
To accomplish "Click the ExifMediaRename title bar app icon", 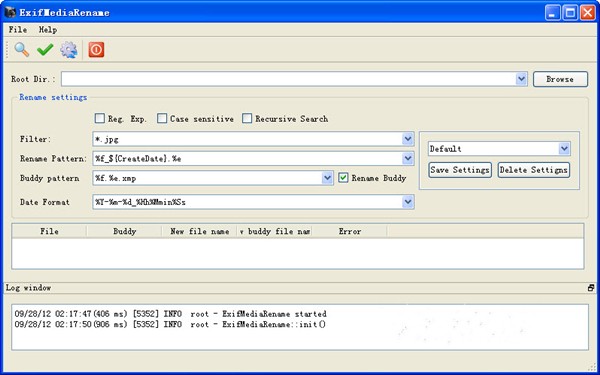I will (x=10, y=12).
